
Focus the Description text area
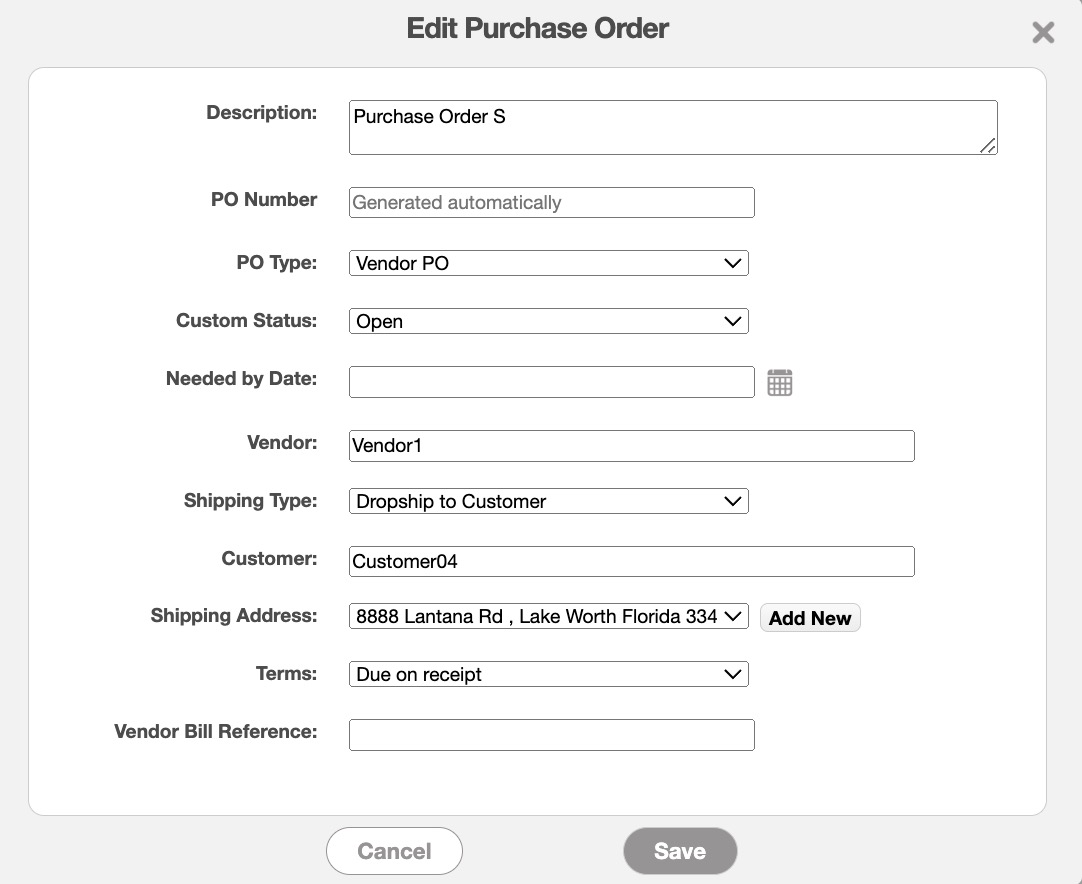pos(672,128)
